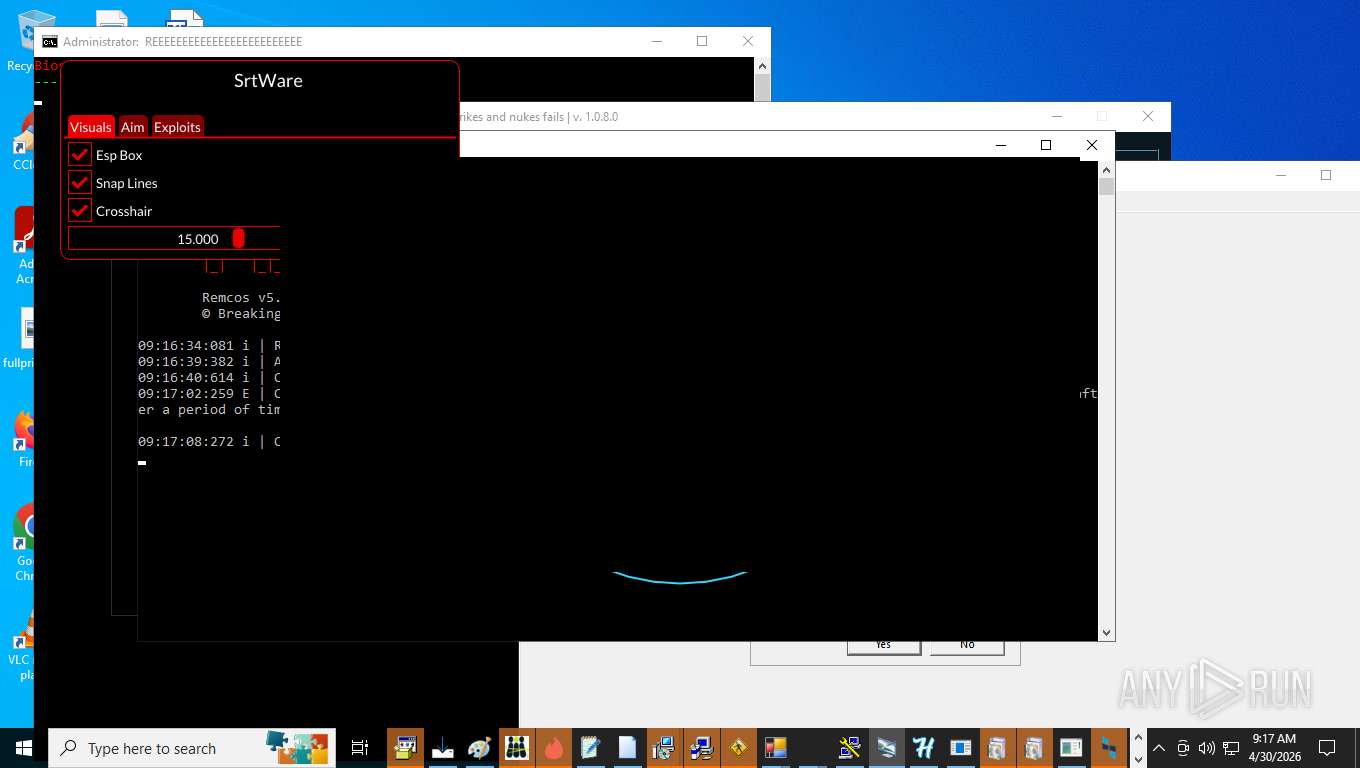1360x768 pixels.
Task: Click the No button in the dialog
Action: [x=967, y=646]
